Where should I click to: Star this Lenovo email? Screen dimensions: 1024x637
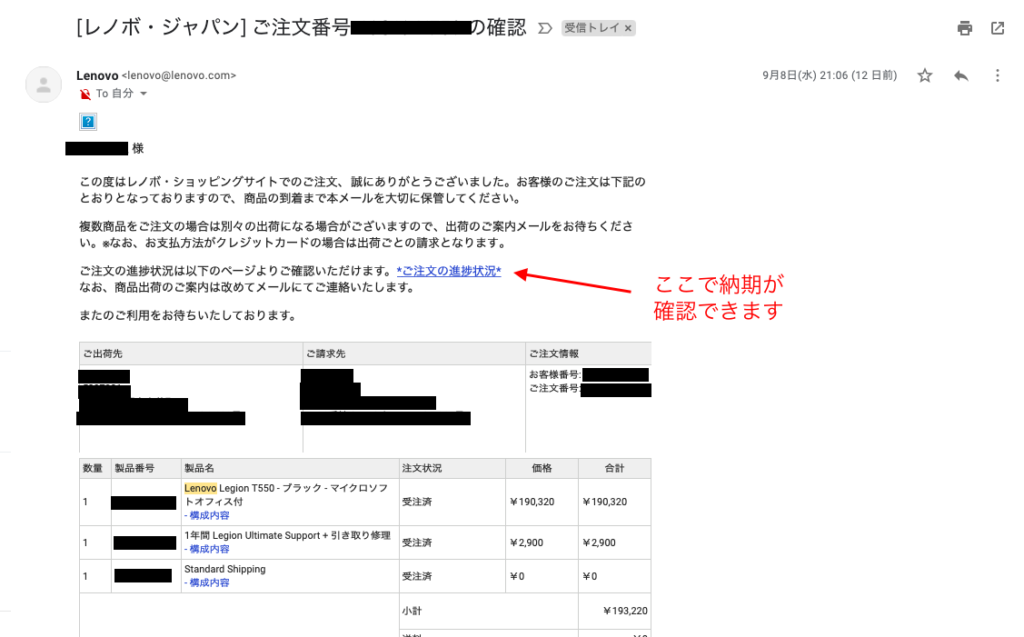point(925,76)
